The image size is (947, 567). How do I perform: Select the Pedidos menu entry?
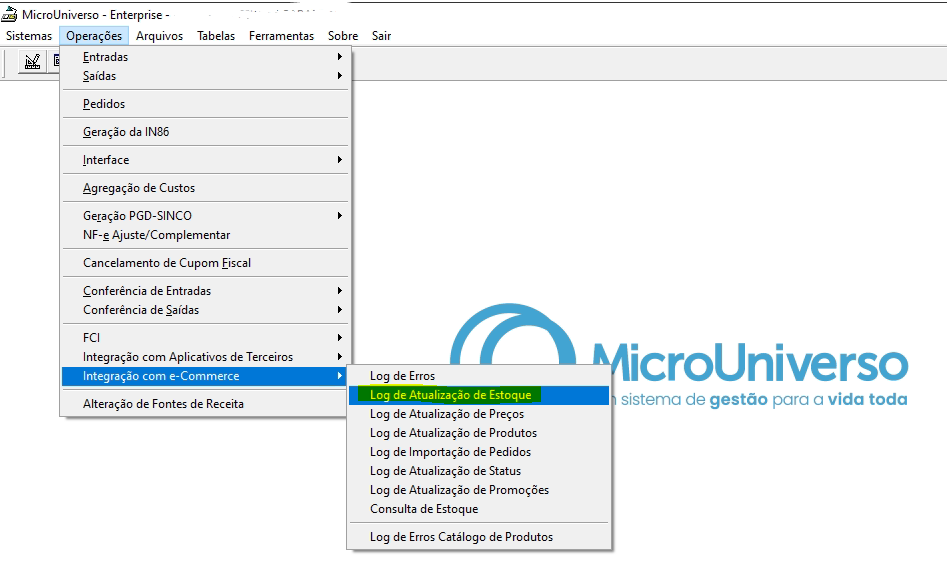206,104
